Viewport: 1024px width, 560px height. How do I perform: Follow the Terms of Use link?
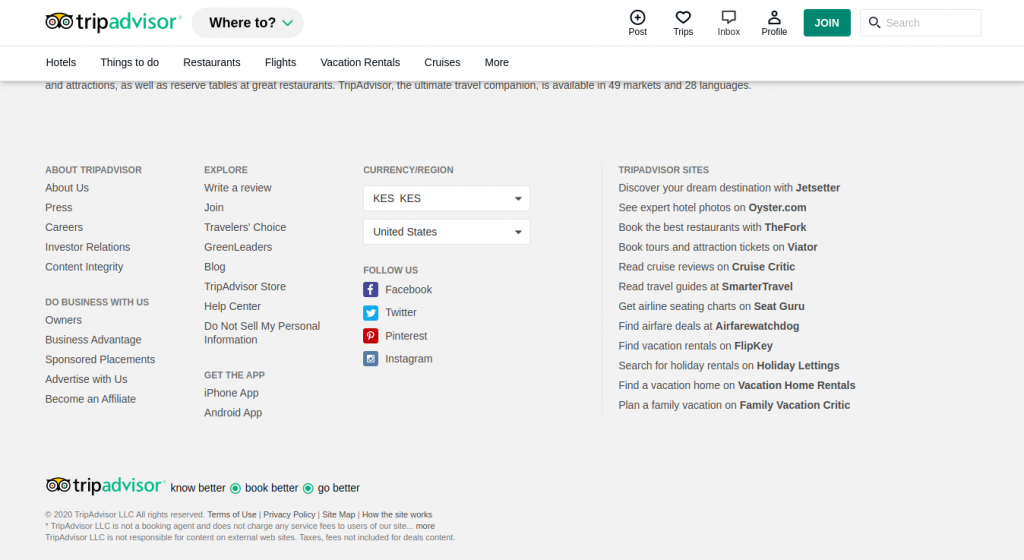tap(232, 515)
